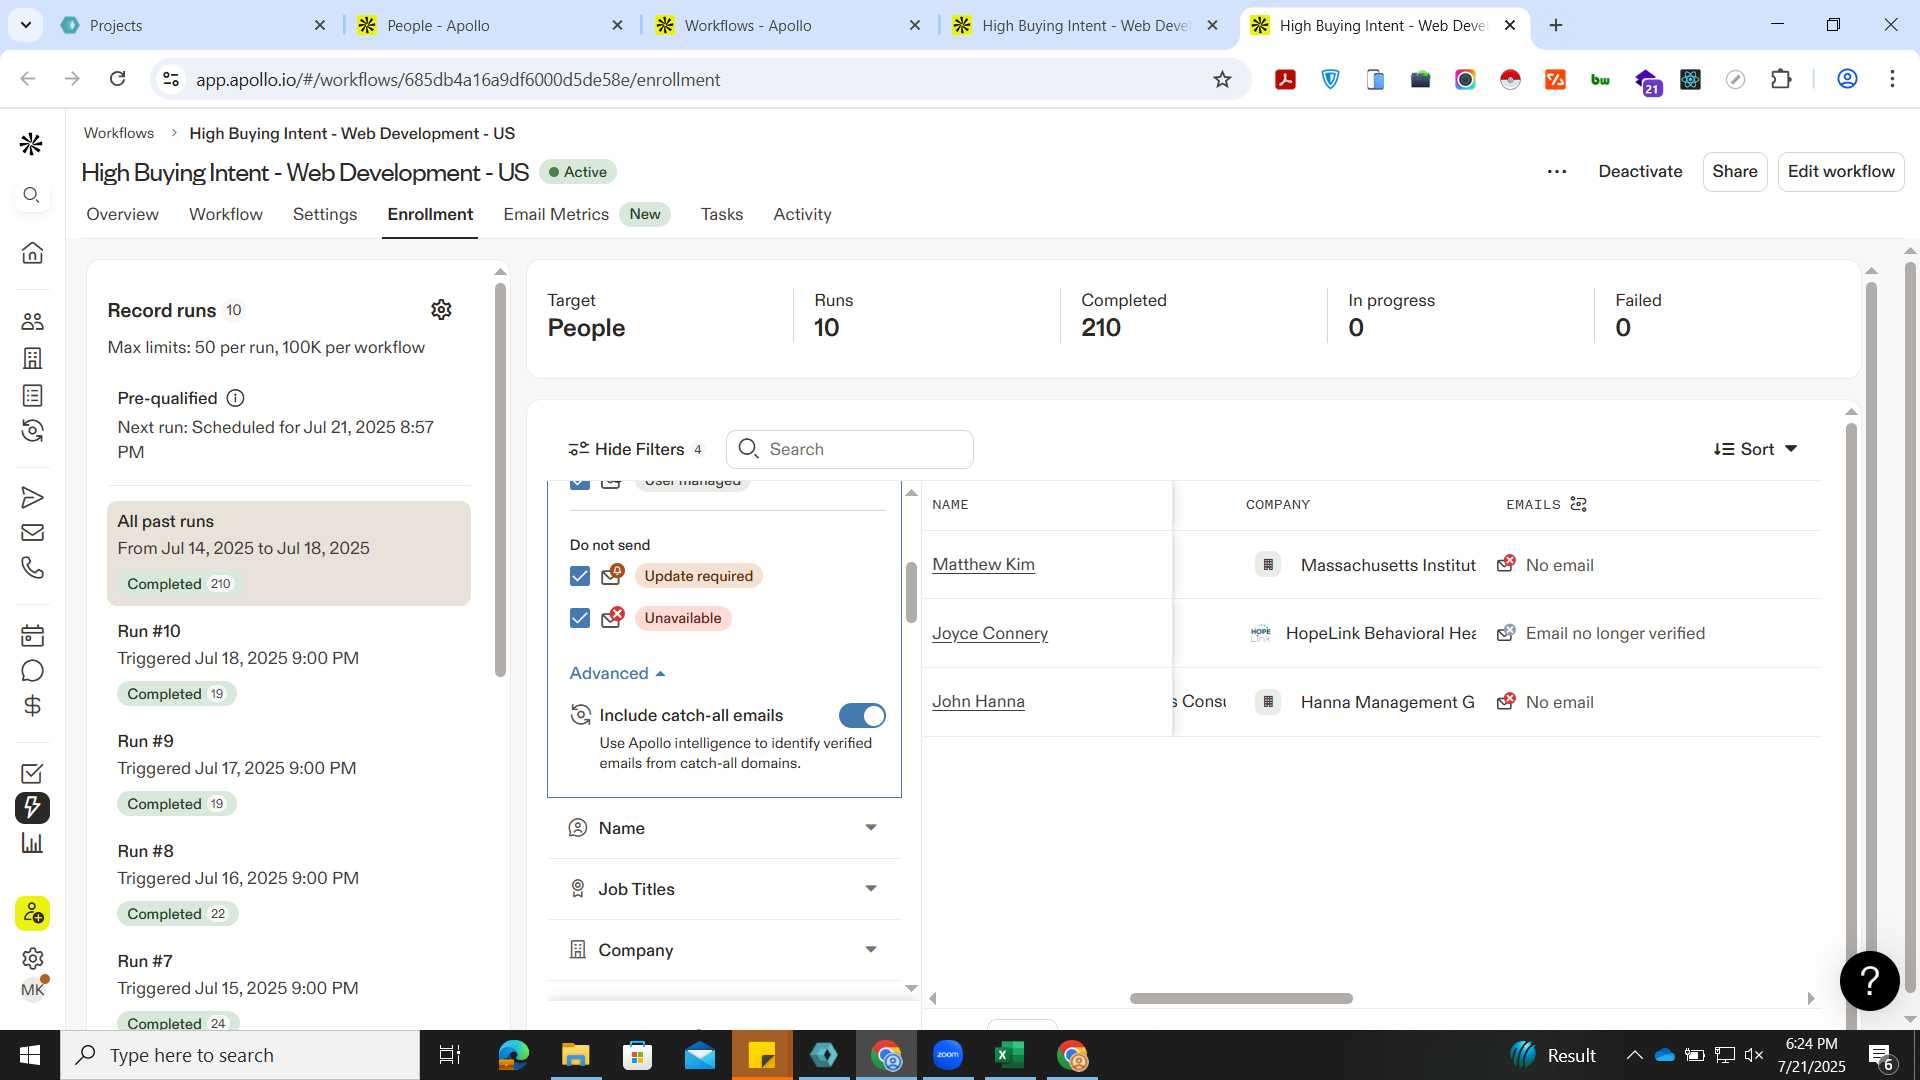Open Deals dollar icon in sidebar
Image resolution: width=1920 pixels, height=1080 pixels.
tap(32, 706)
